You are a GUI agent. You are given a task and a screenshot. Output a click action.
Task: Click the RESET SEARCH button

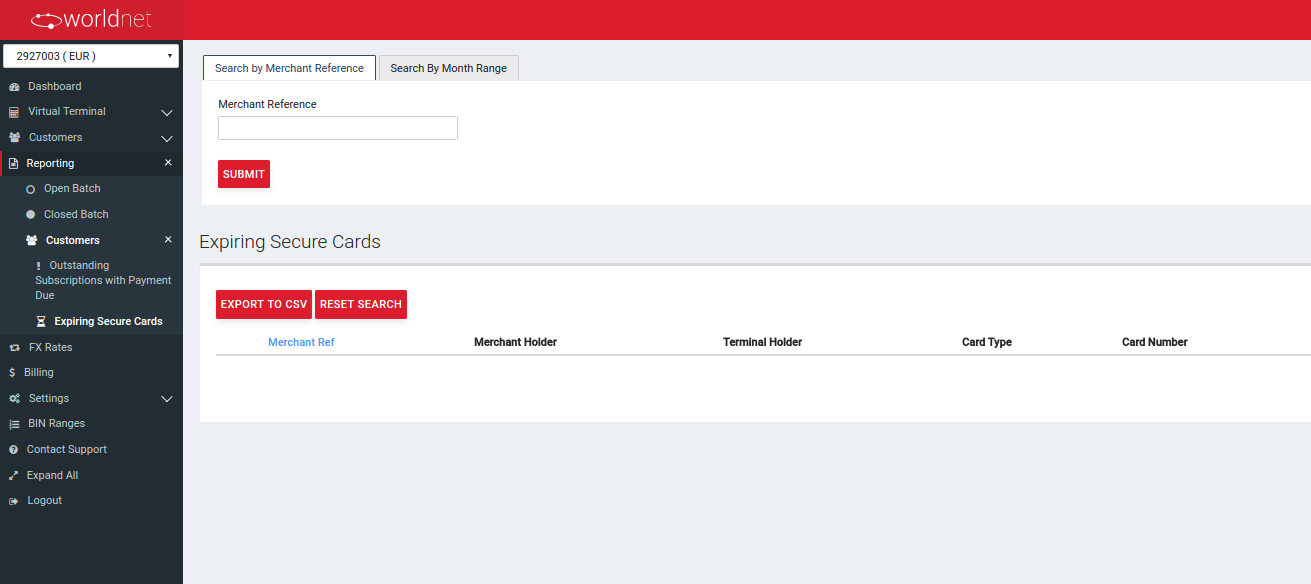pos(361,304)
